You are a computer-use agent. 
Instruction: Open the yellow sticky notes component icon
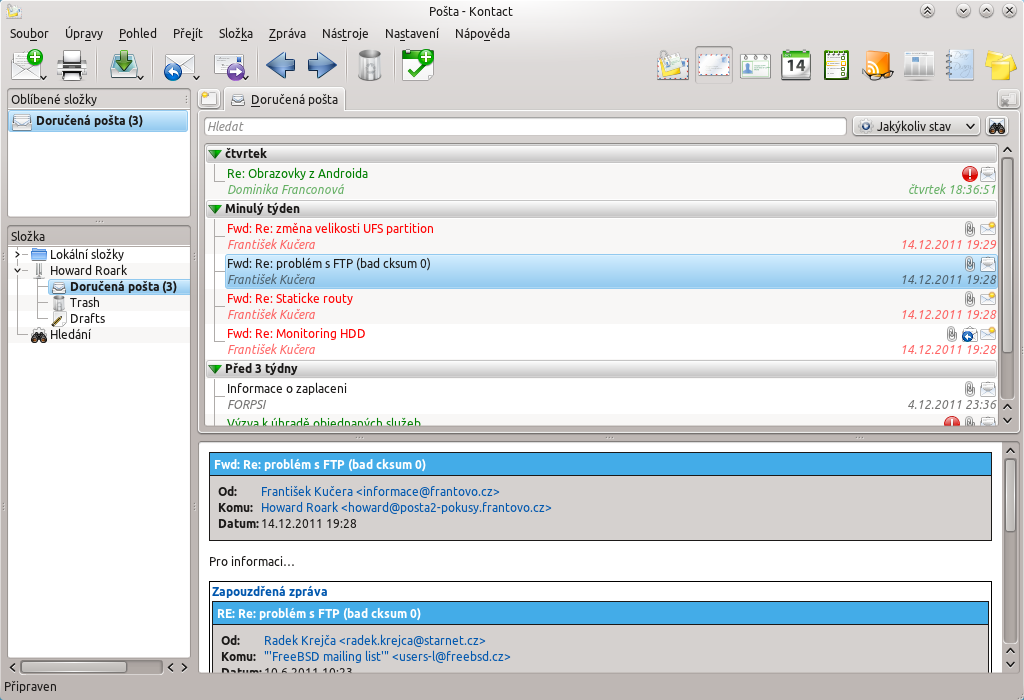[1000, 65]
